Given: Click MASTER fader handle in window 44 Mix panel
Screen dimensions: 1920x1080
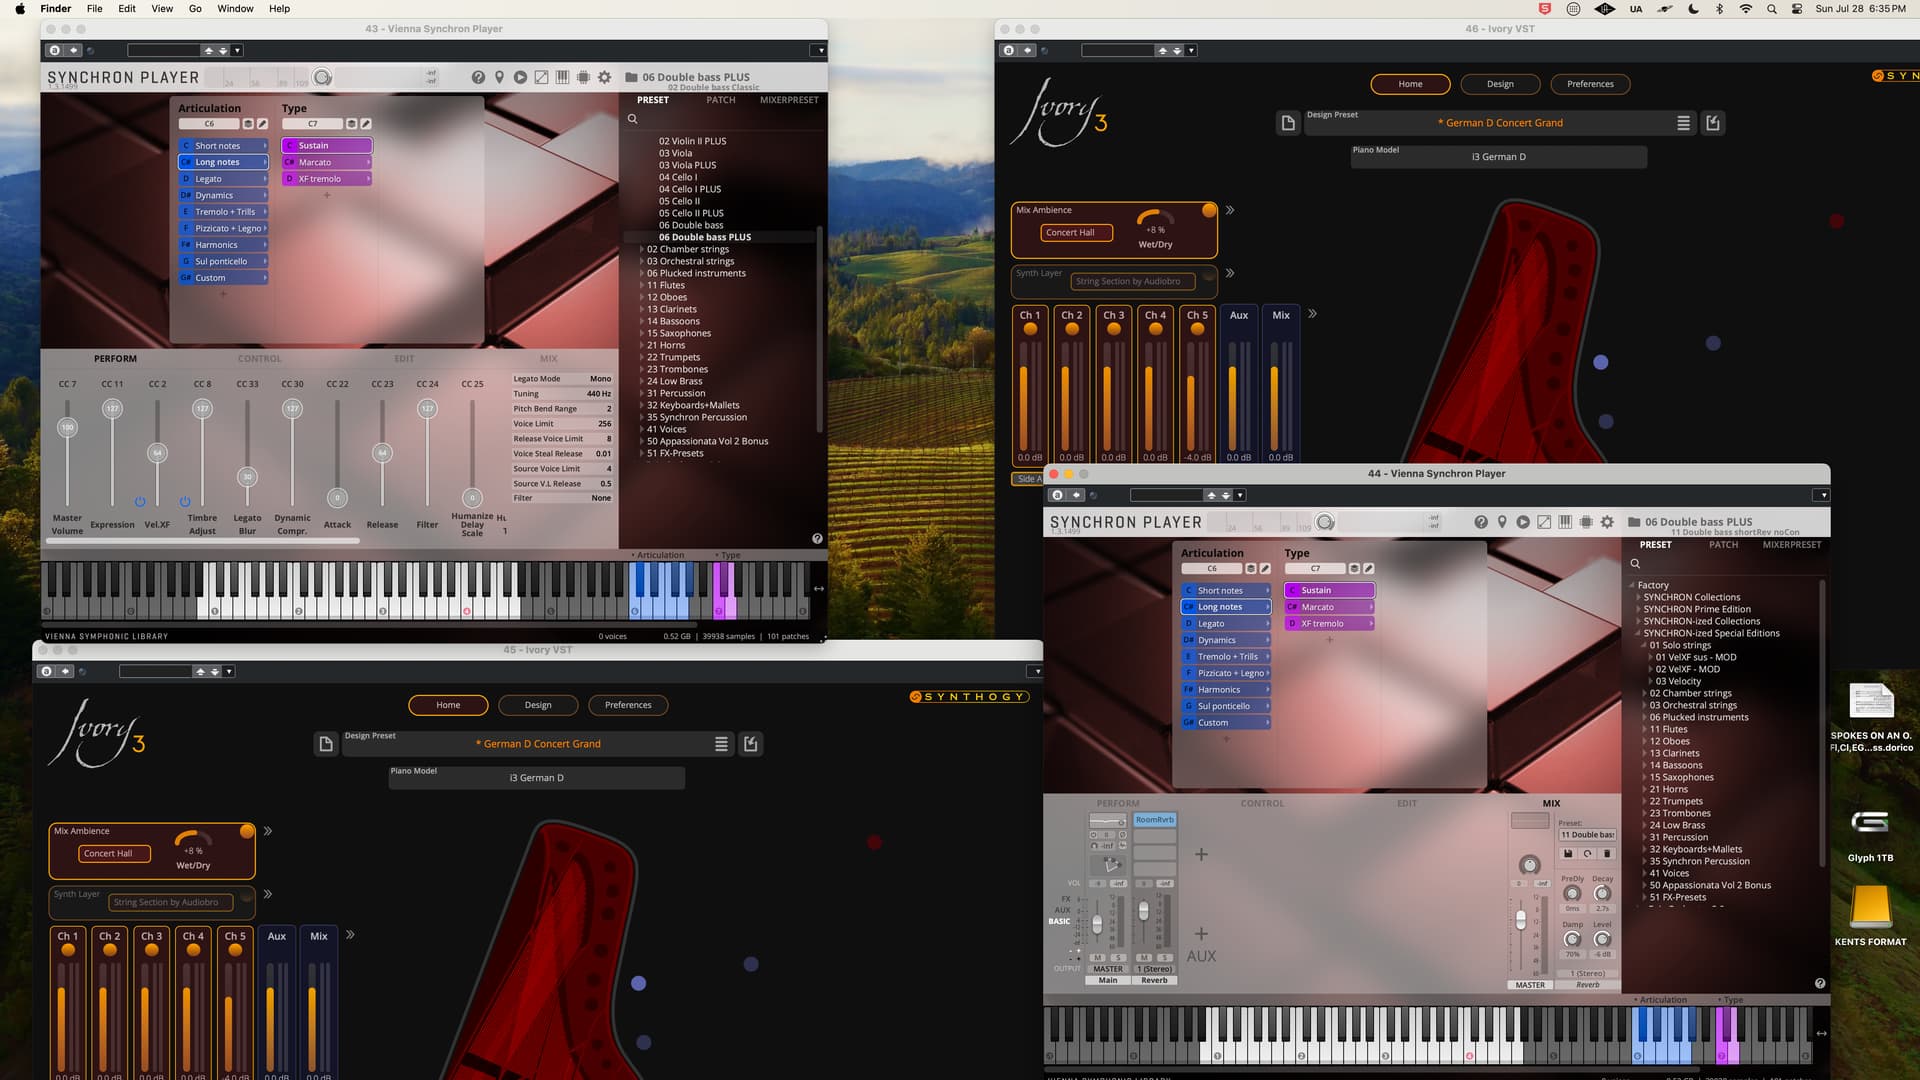Looking at the screenshot, I should click(1521, 919).
